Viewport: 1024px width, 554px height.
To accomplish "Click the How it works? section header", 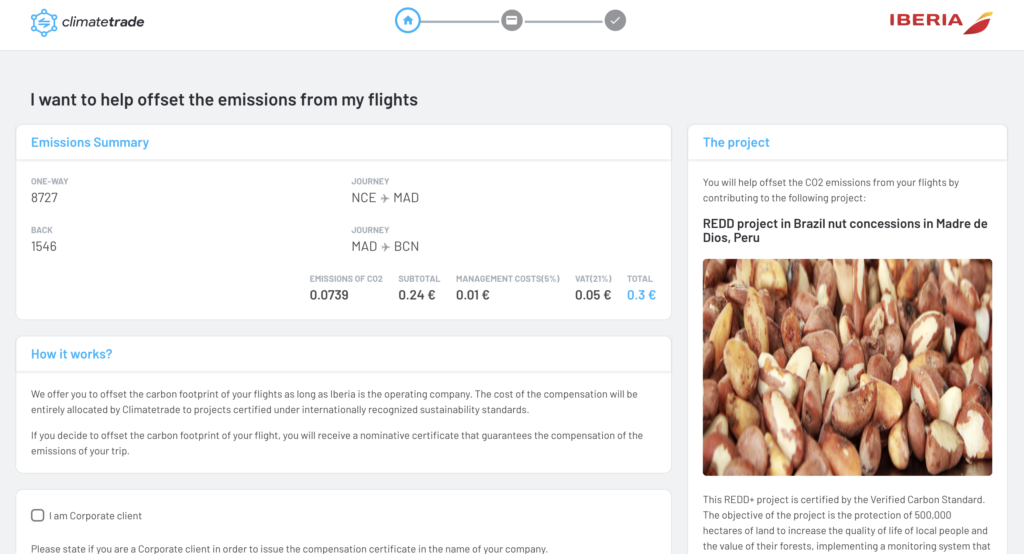I will click(x=72, y=354).
